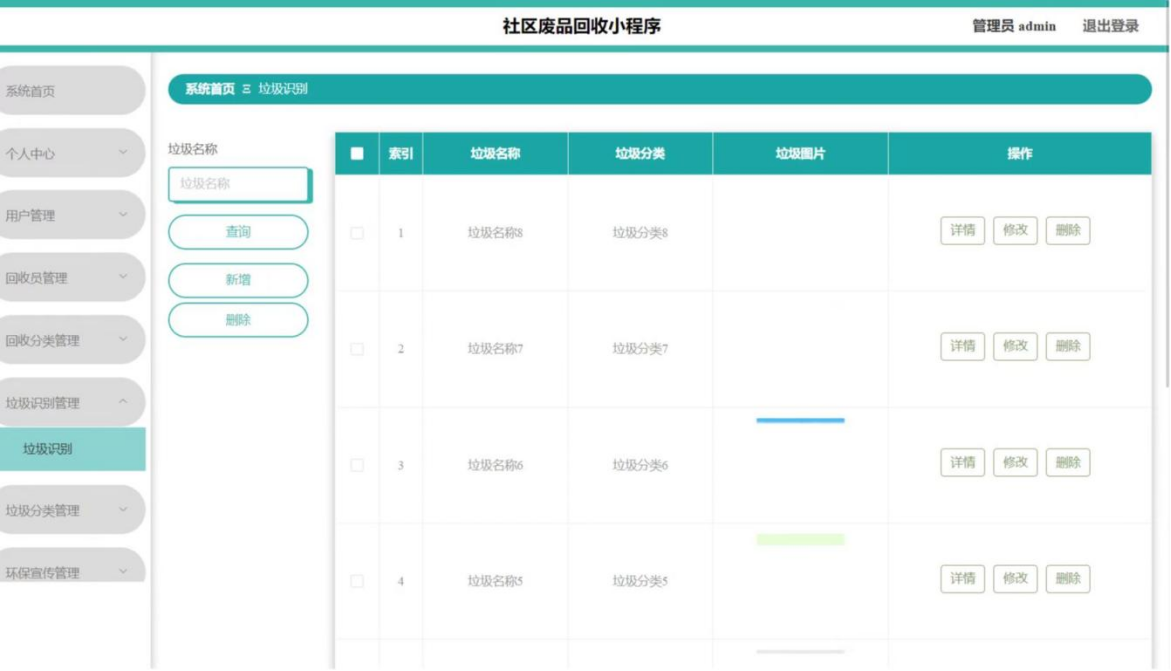Open the 回收员管理 sidebar menu

[72, 277]
